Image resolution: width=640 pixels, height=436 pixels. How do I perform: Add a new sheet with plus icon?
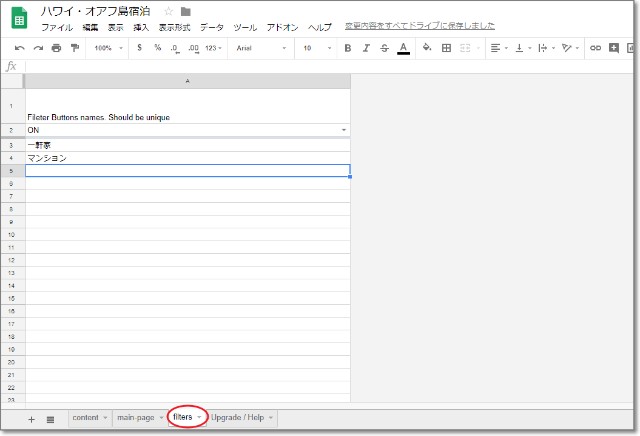[31, 418]
